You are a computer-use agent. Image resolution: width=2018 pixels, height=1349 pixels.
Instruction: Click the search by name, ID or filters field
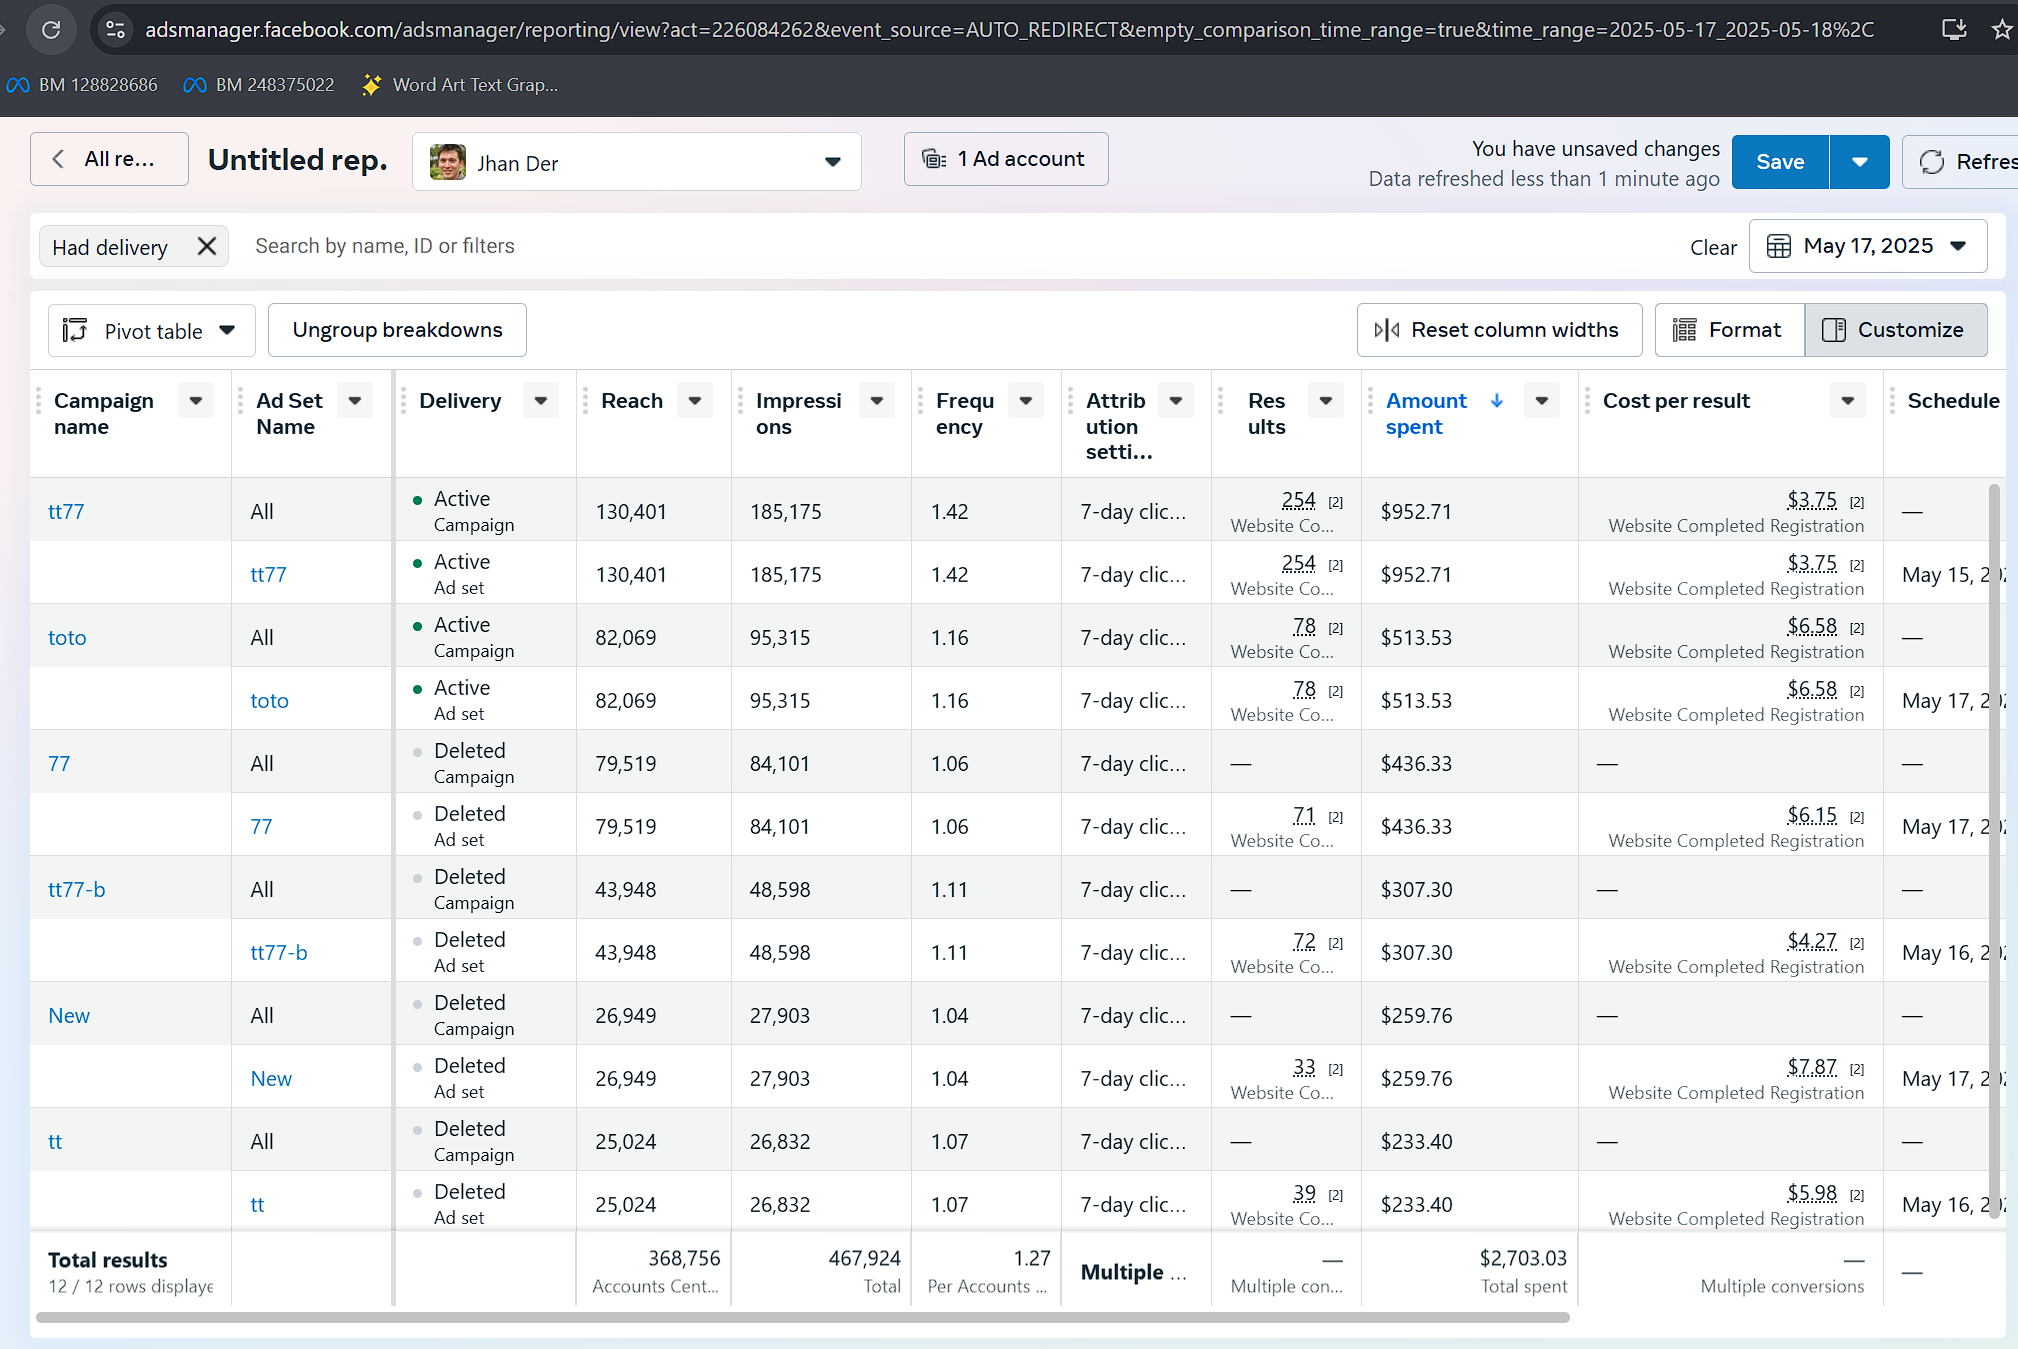(x=384, y=246)
